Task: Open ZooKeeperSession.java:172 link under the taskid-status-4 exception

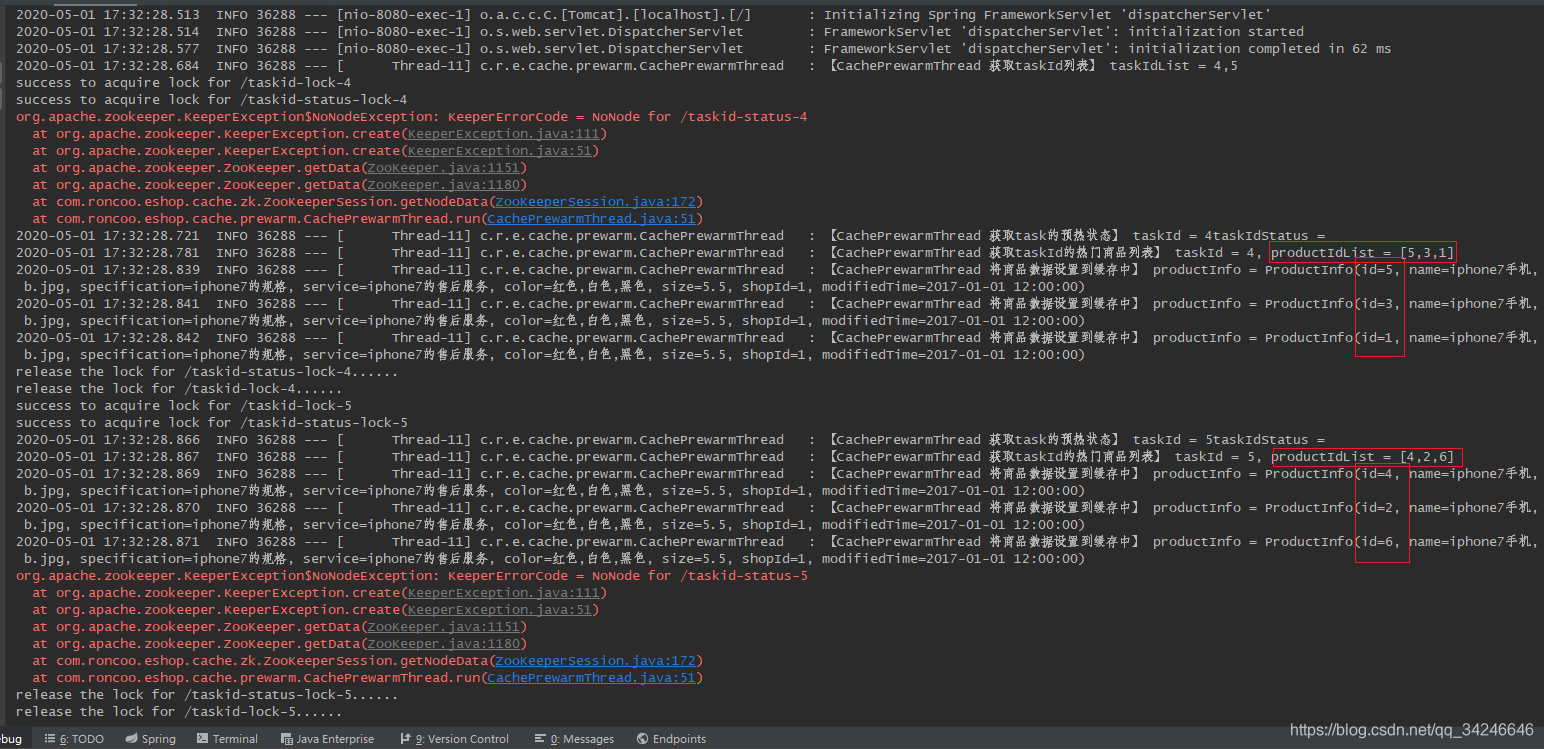Action: [595, 202]
